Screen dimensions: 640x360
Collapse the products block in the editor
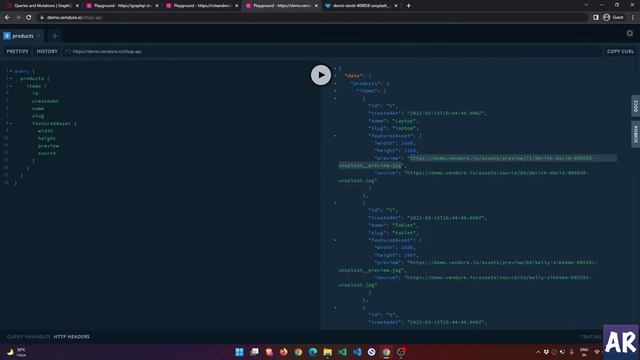11,78
